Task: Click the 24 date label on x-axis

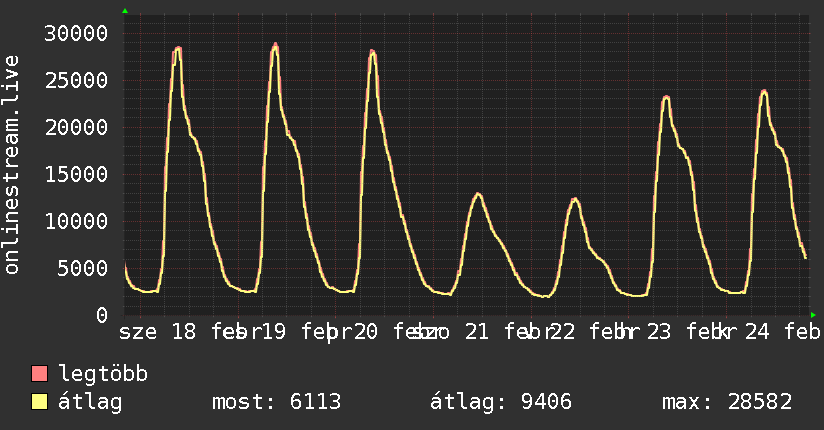Action: (x=757, y=332)
